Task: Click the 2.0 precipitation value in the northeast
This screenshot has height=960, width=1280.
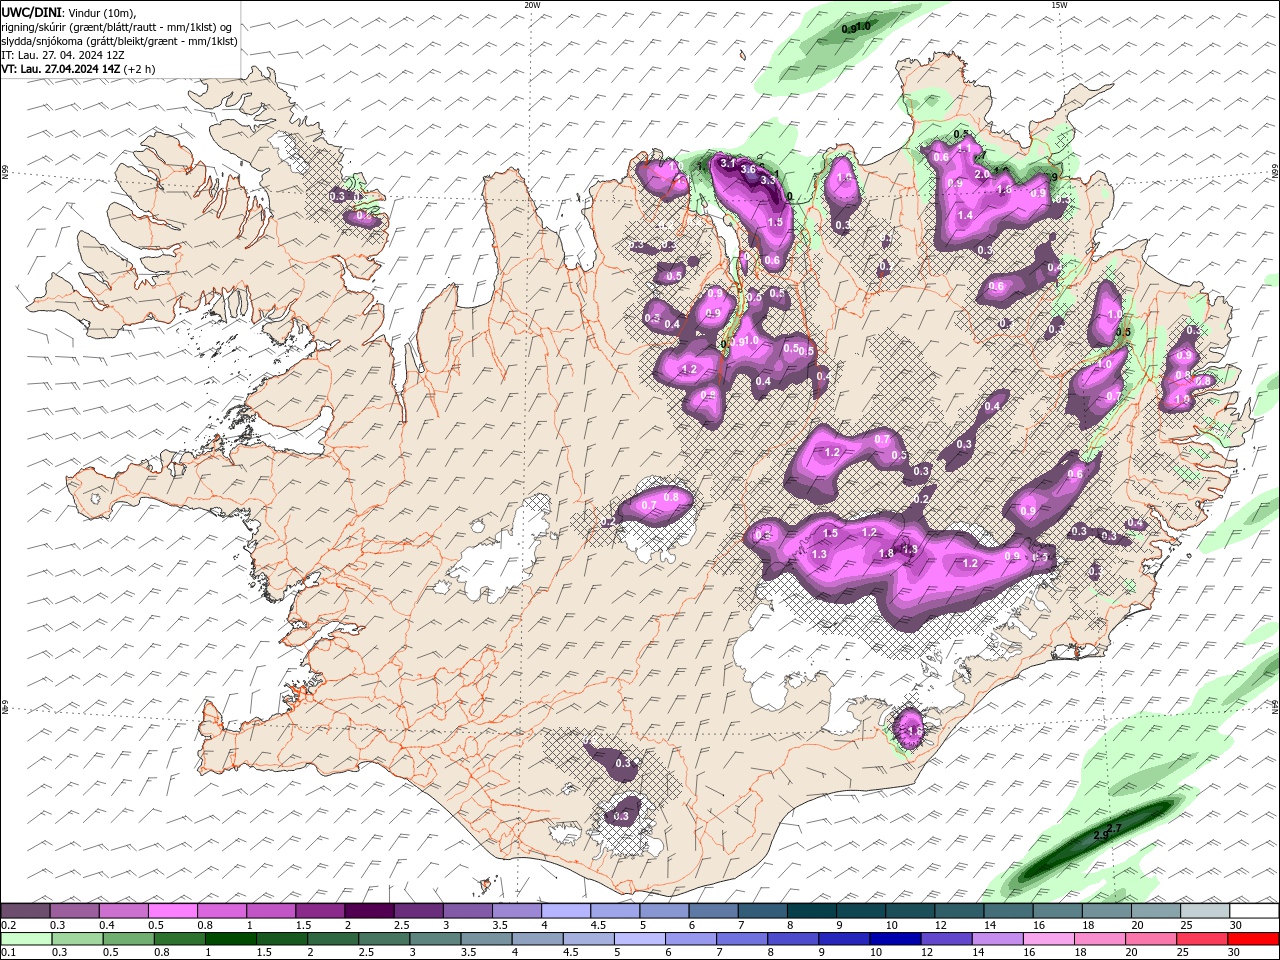Action: pyautogui.click(x=983, y=174)
